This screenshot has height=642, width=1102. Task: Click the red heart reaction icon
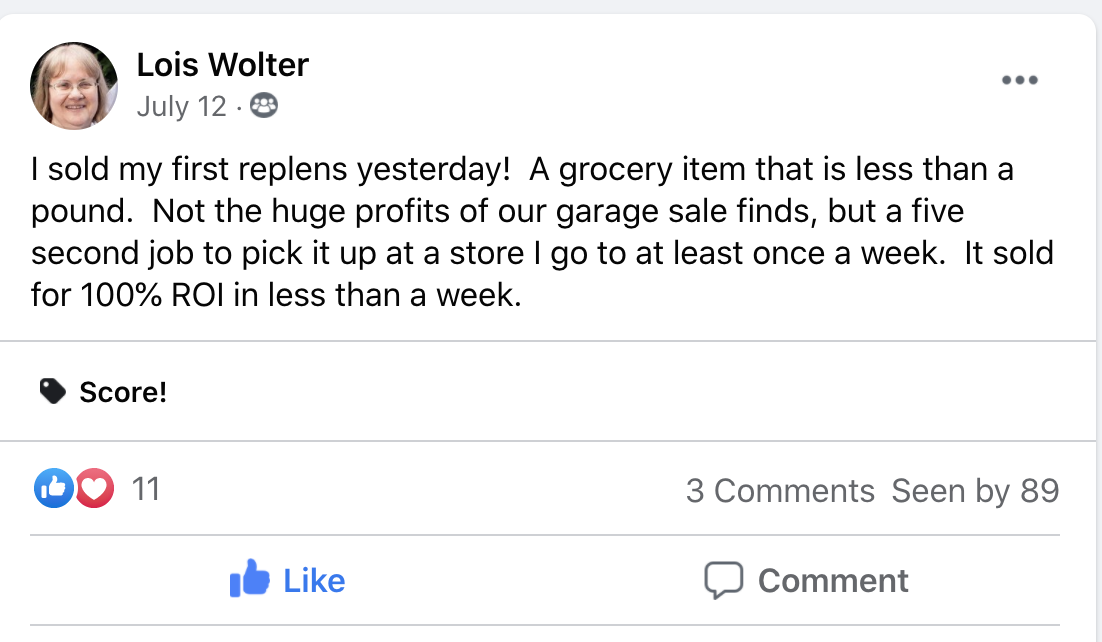tap(95, 489)
